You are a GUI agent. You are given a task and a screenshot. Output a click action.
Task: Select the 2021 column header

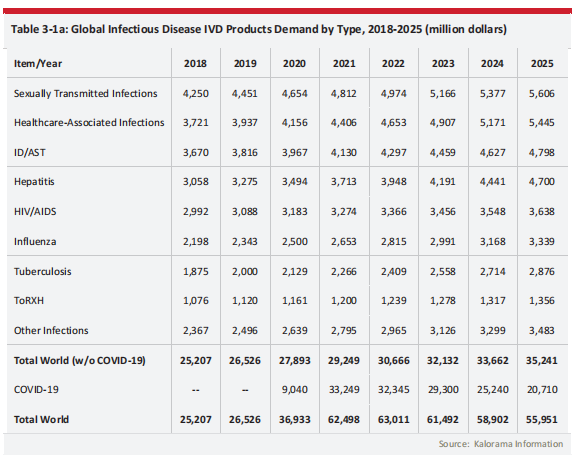click(344, 64)
